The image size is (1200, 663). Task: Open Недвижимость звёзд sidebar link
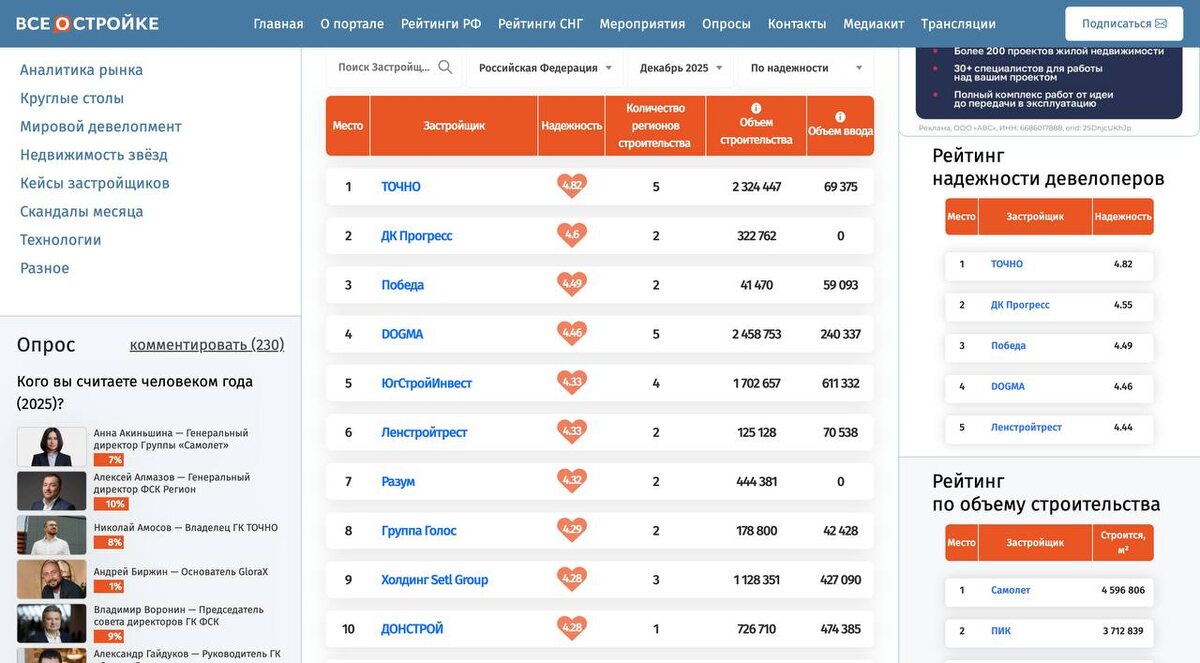click(94, 155)
